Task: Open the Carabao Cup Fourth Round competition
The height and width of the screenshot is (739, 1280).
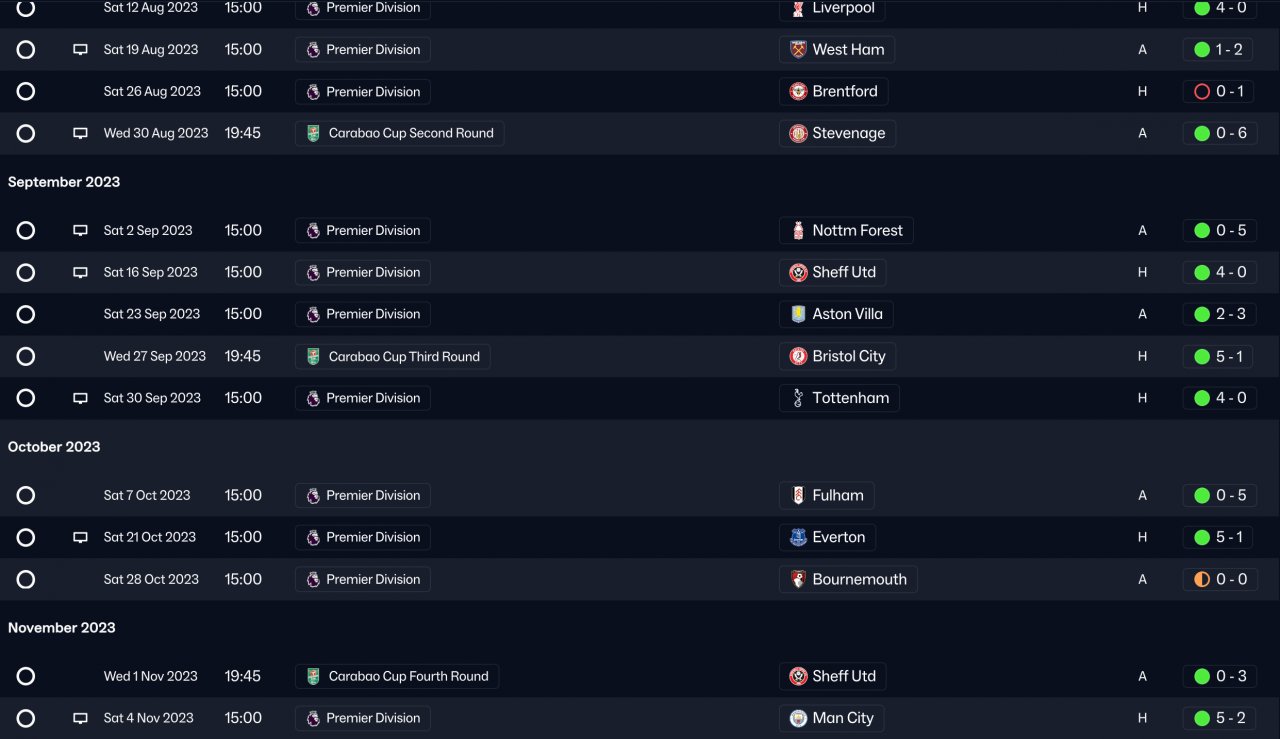Action: pyautogui.click(x=408, y=677)
